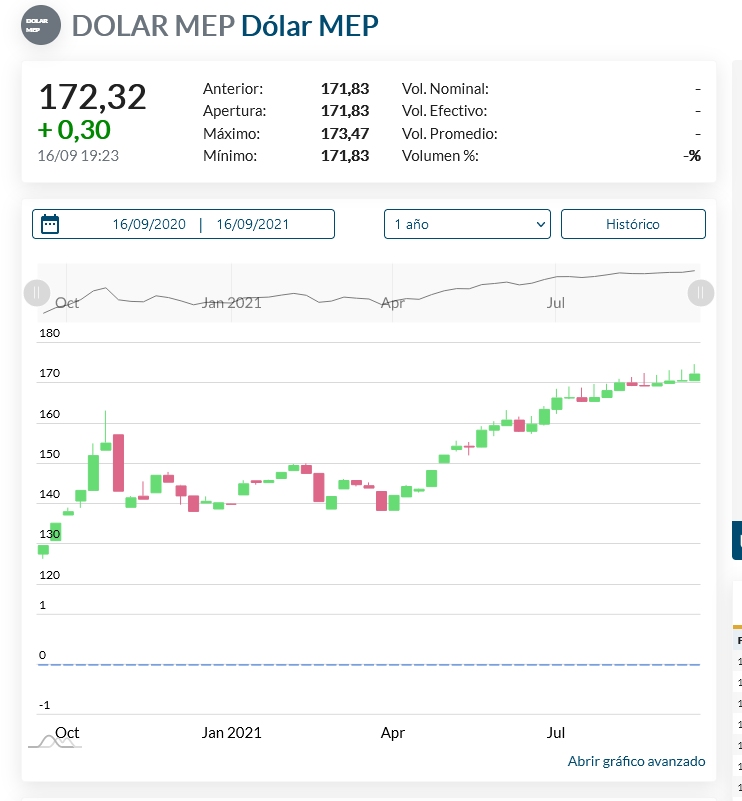Click the dashed blue zero volume line
Viewport: 742px width, 801px height.
click(x=370, y=665)
